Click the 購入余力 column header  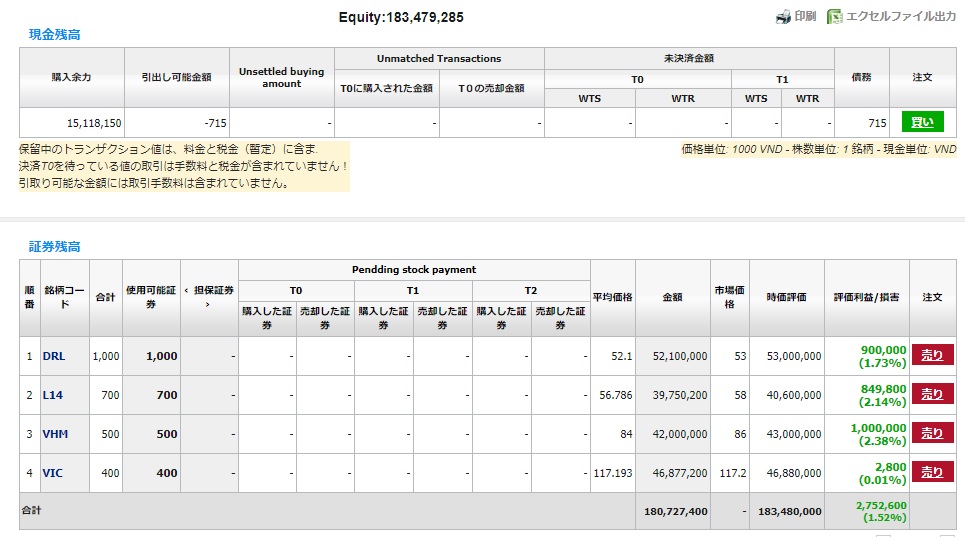tap(73, 77)
